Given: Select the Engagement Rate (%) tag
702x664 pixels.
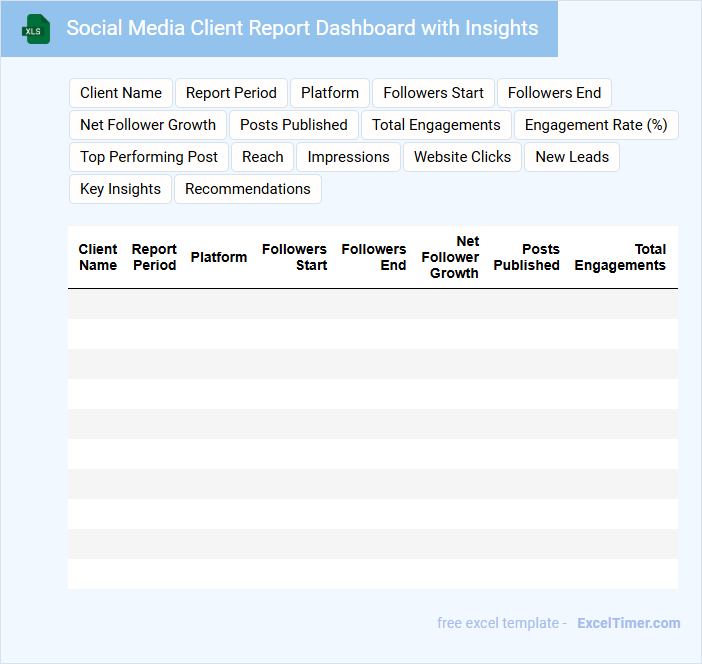Looking at the screenshot, I should [596, 125].
